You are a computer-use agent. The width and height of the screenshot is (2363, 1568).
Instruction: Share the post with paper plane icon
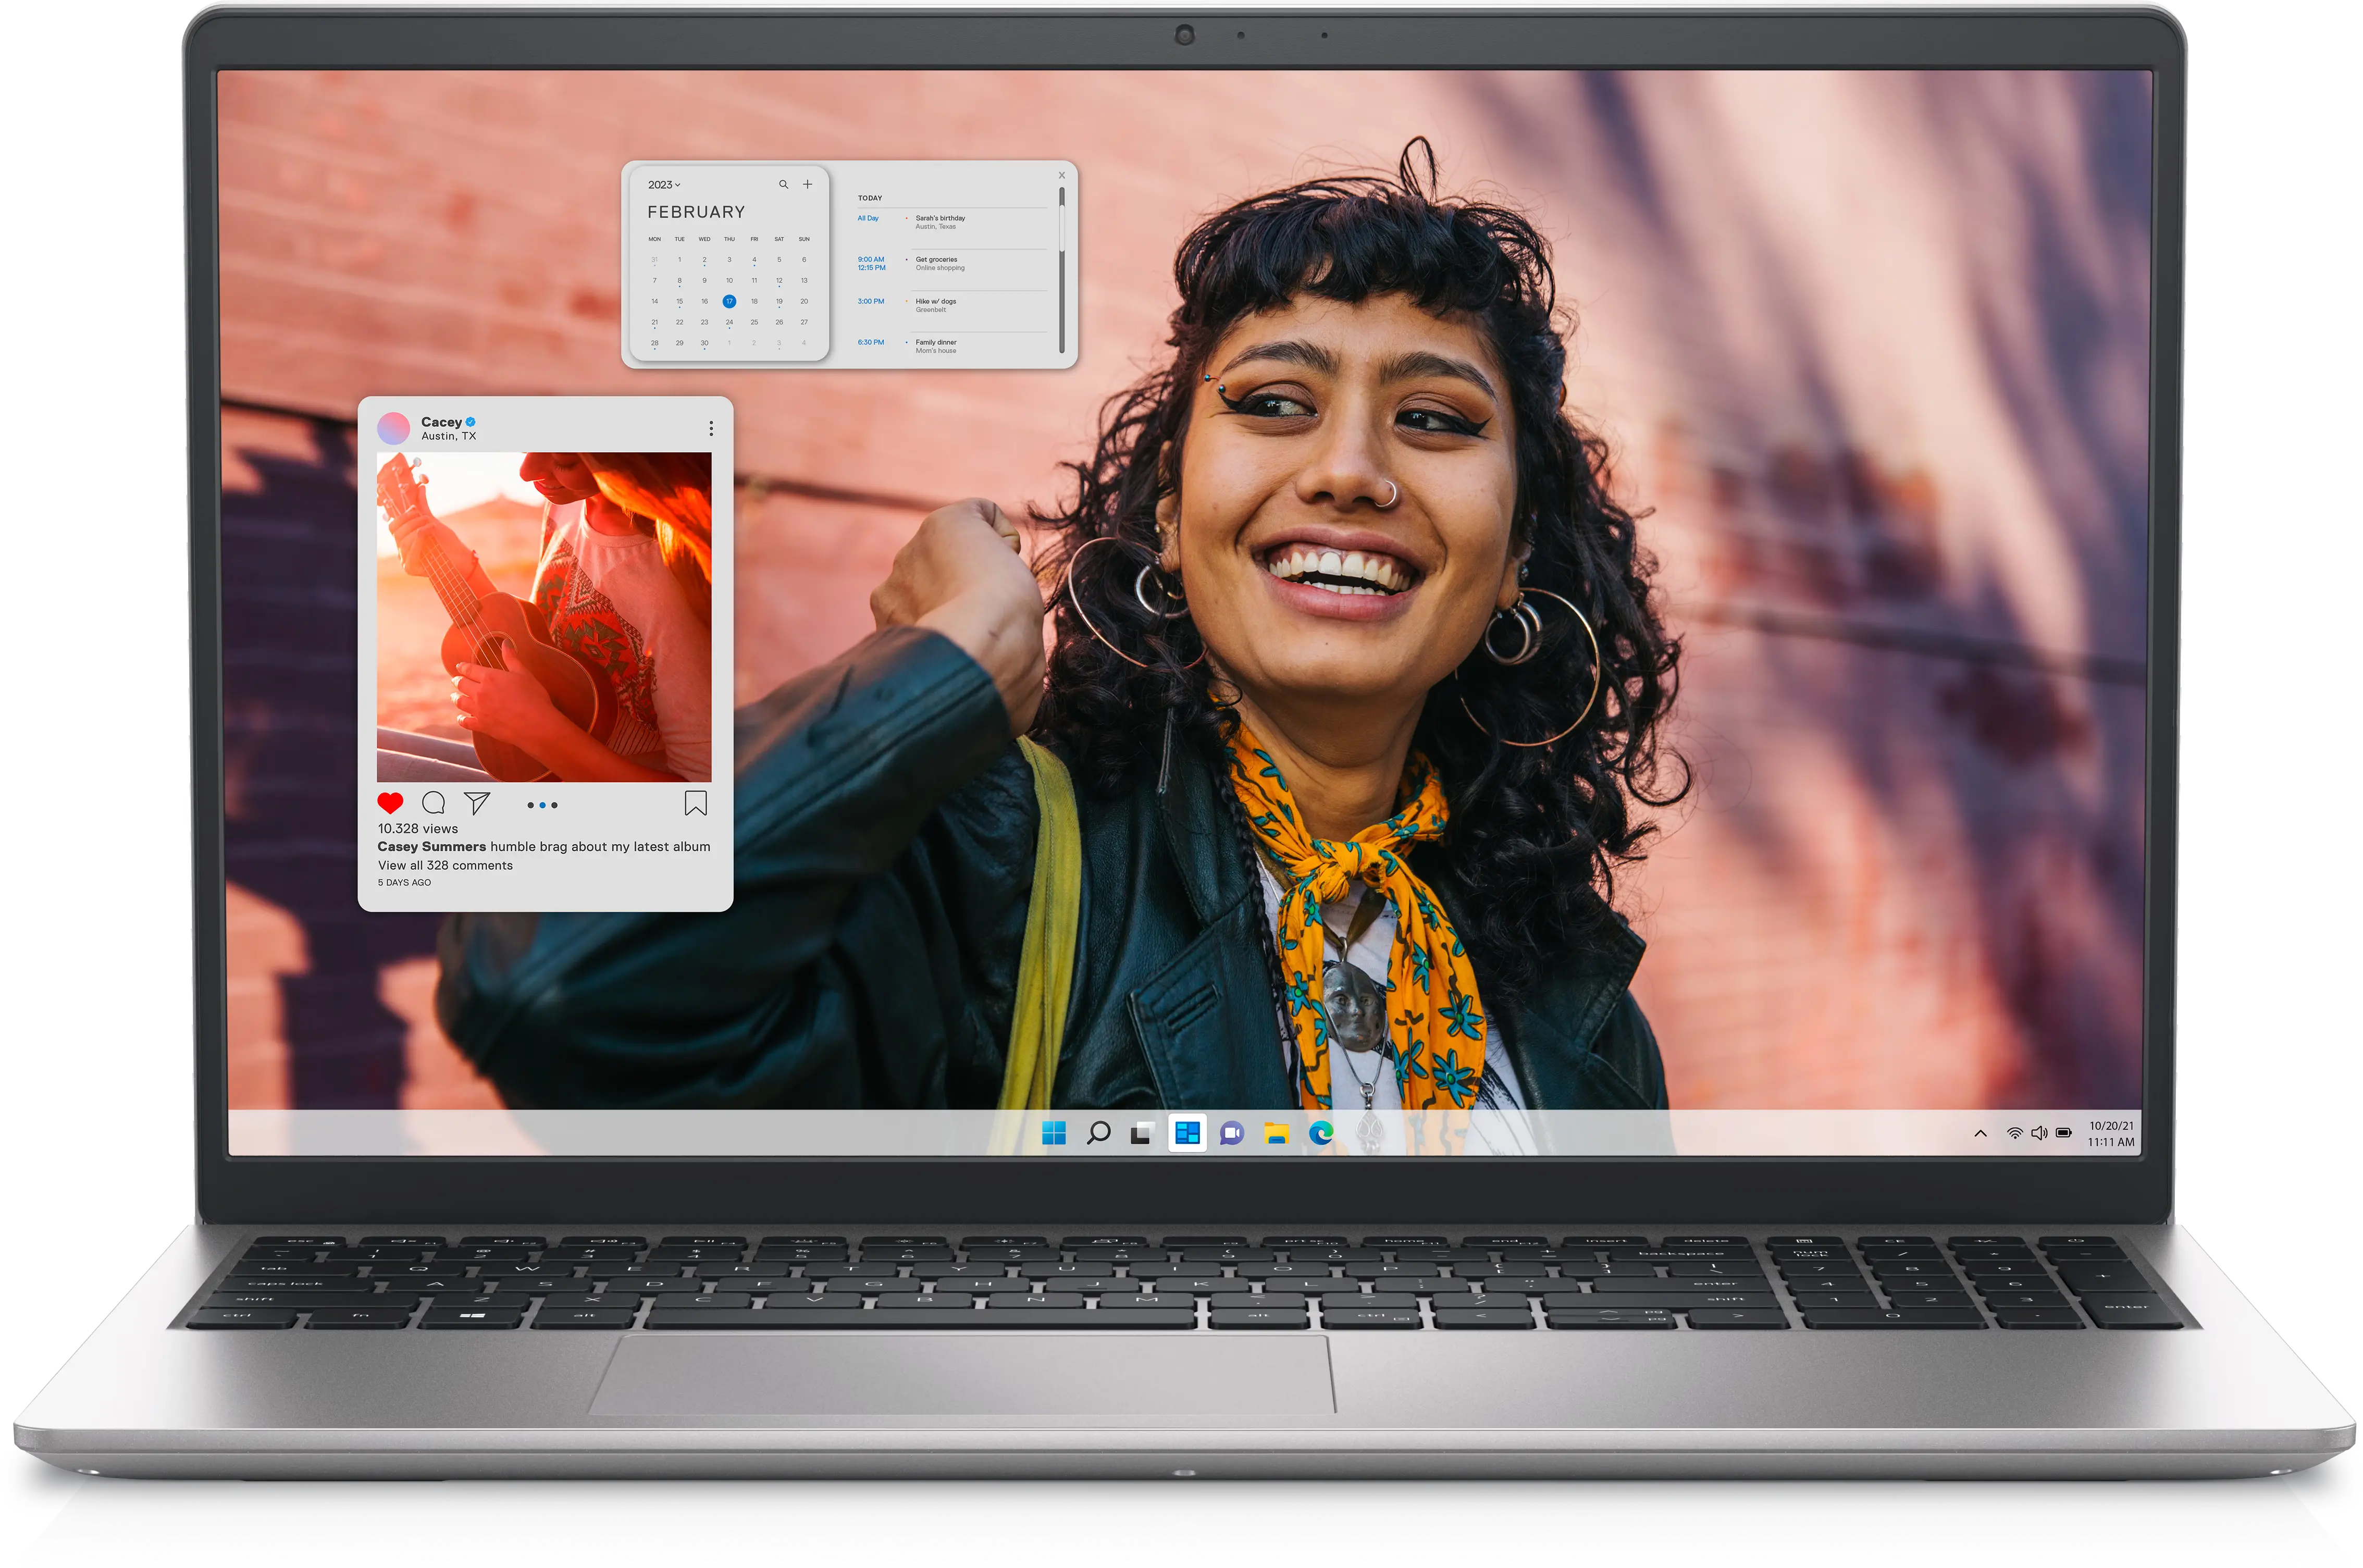(477, 803)
